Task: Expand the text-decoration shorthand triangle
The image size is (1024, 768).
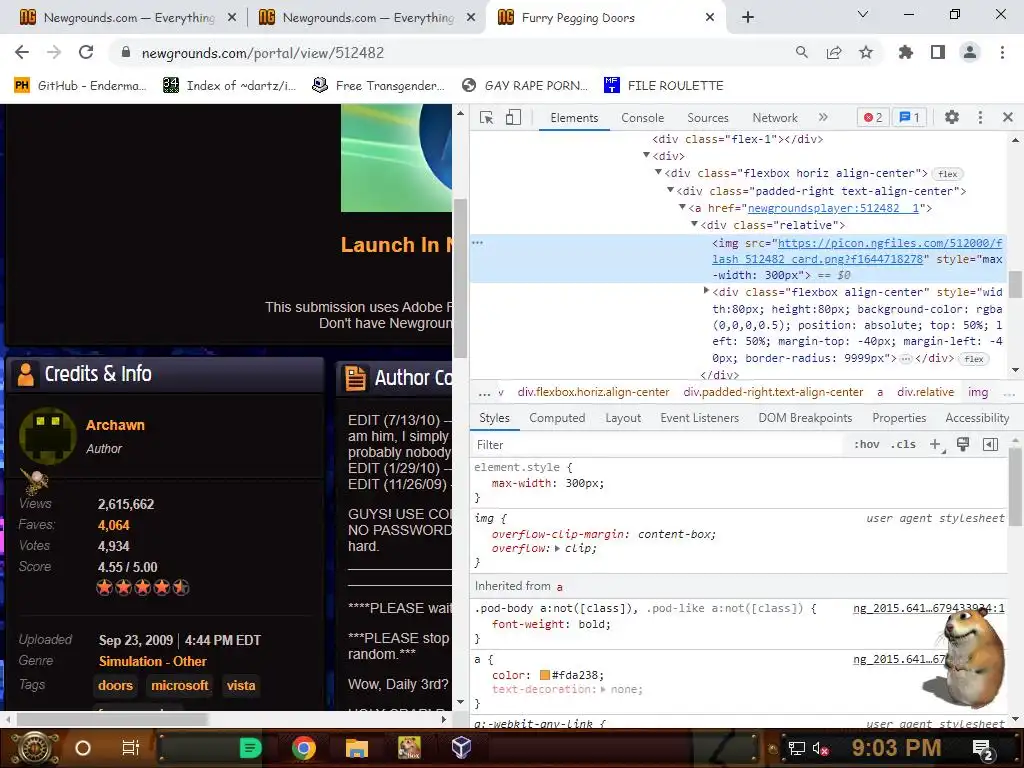Action: 603,689
